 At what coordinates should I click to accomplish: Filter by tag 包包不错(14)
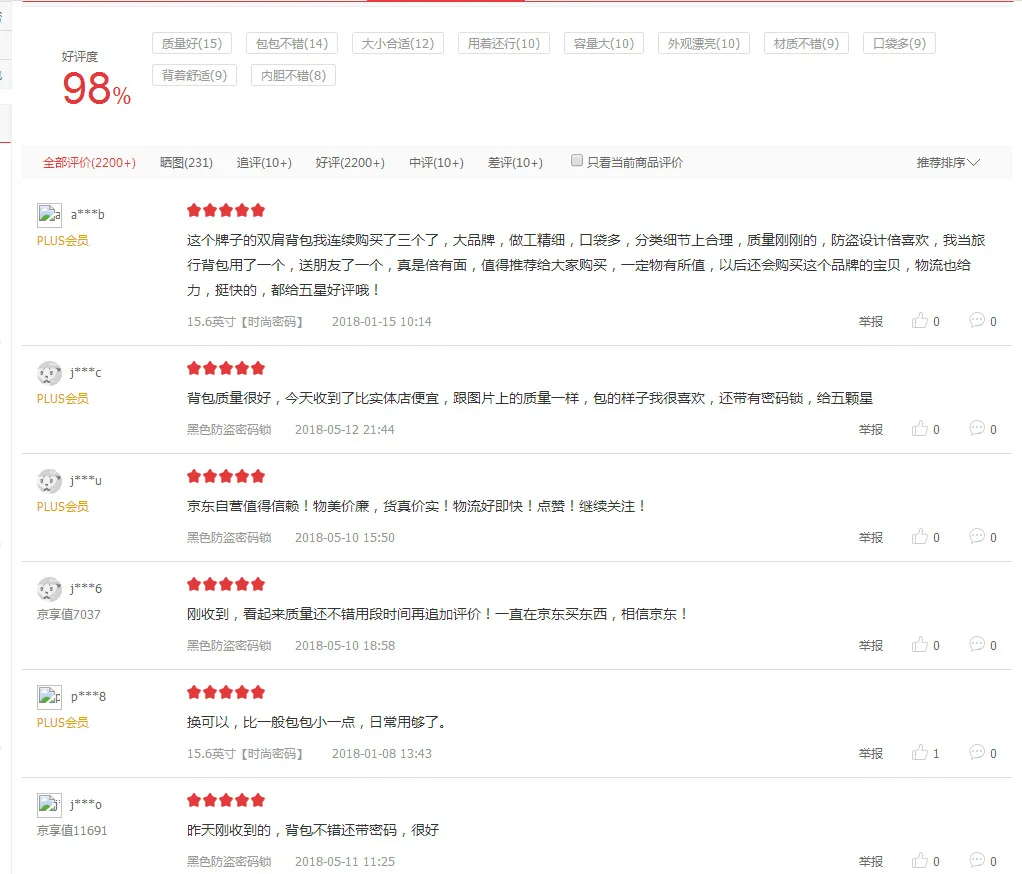292,43
